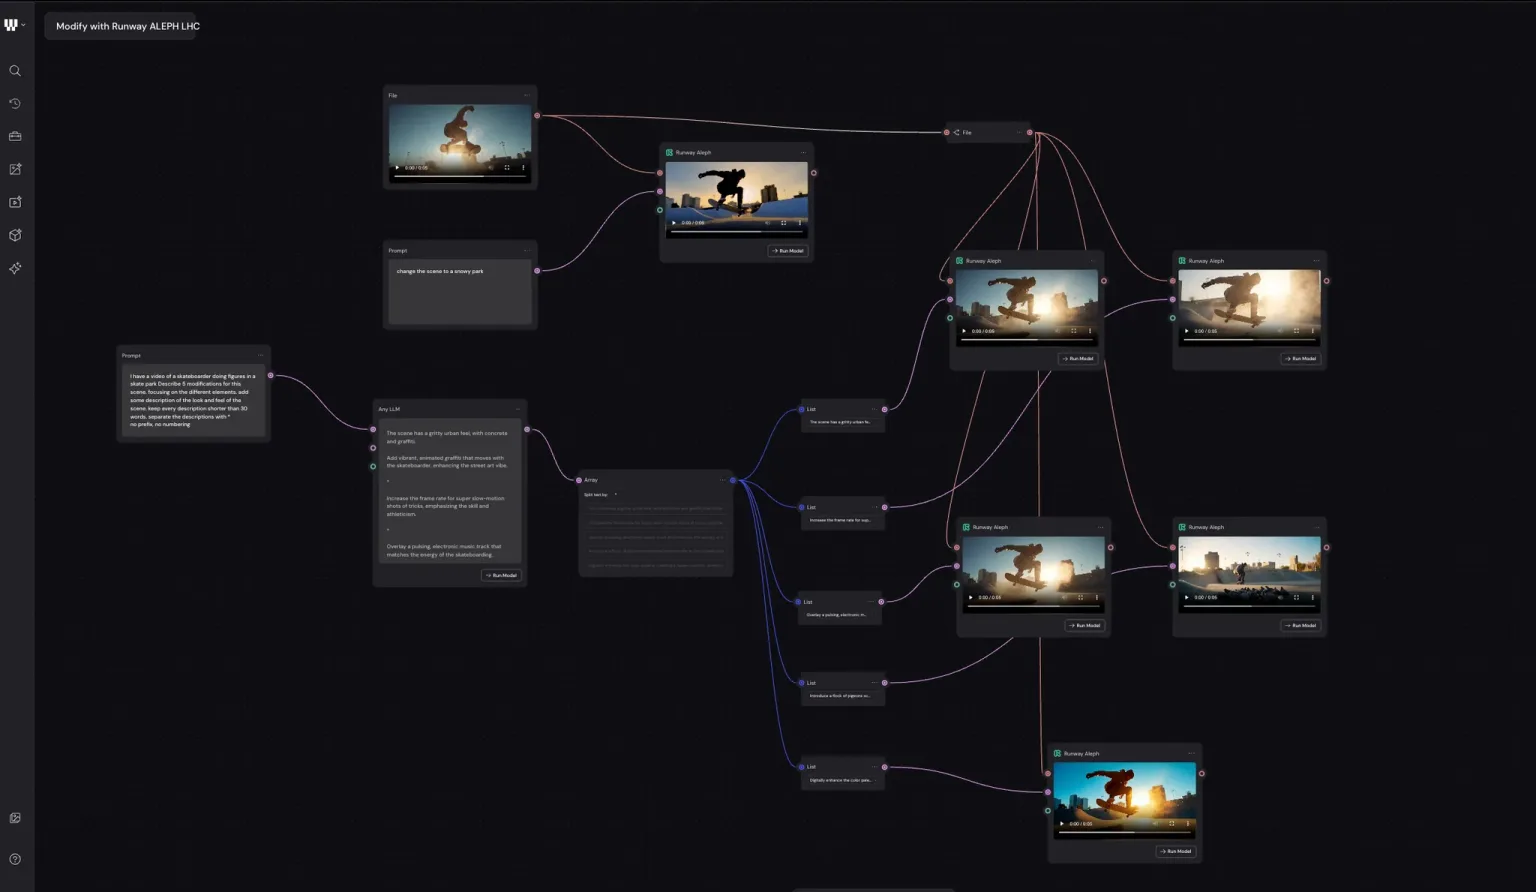
Task: Mute the source video in the File node
Action: (x=490, y=168)
